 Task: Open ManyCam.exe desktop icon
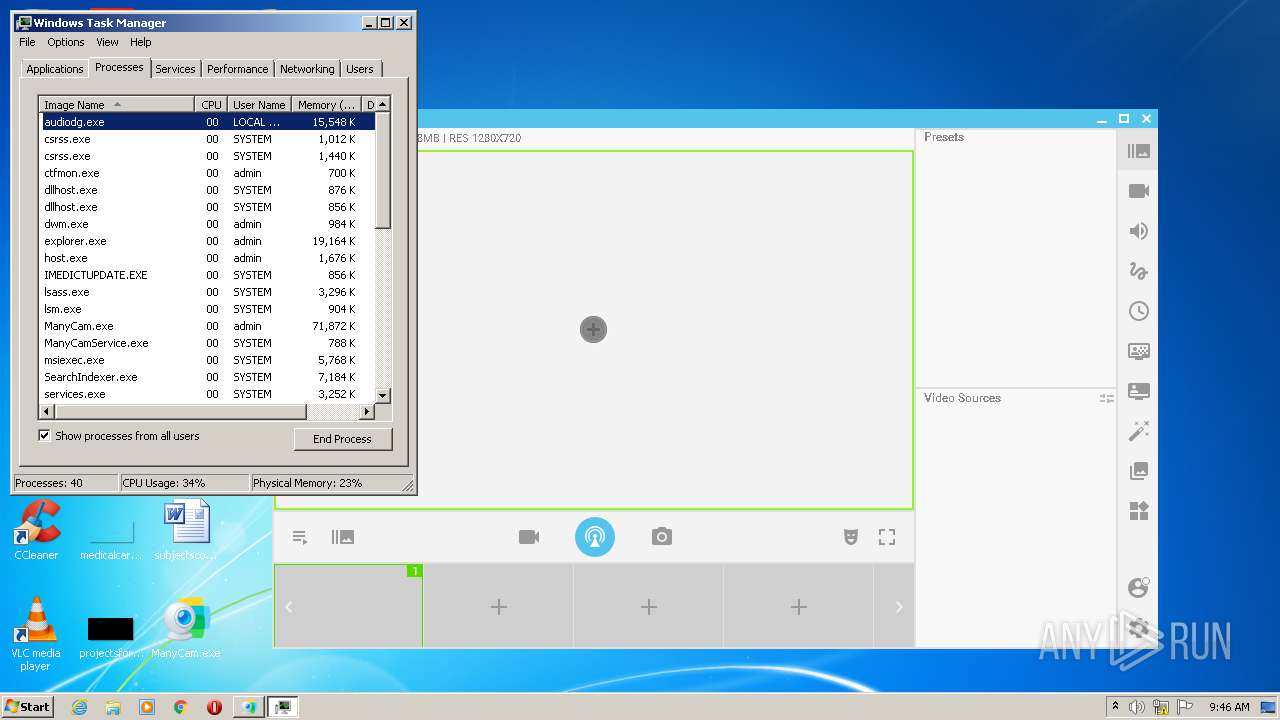[x=186, y=628]
